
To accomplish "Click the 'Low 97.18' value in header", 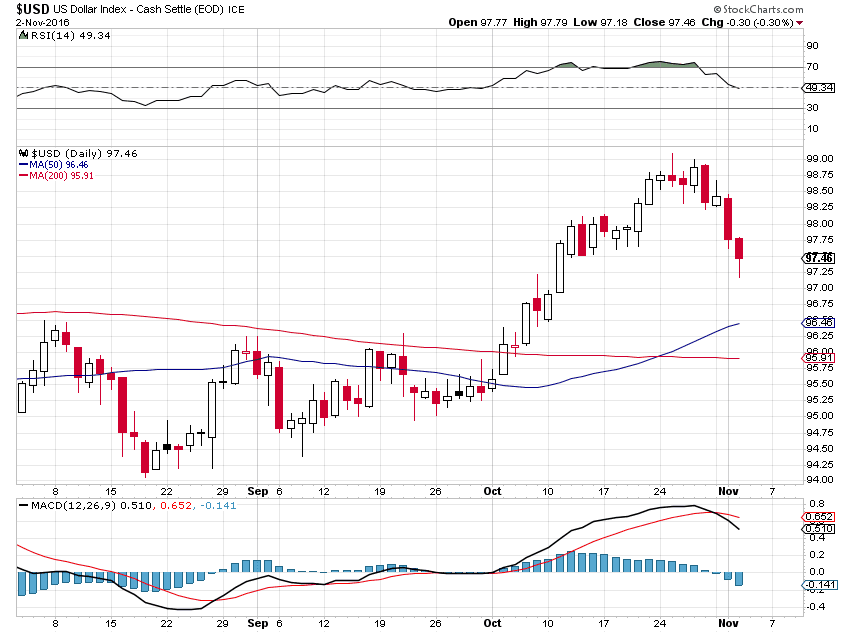I will click(x=600, y=22).
